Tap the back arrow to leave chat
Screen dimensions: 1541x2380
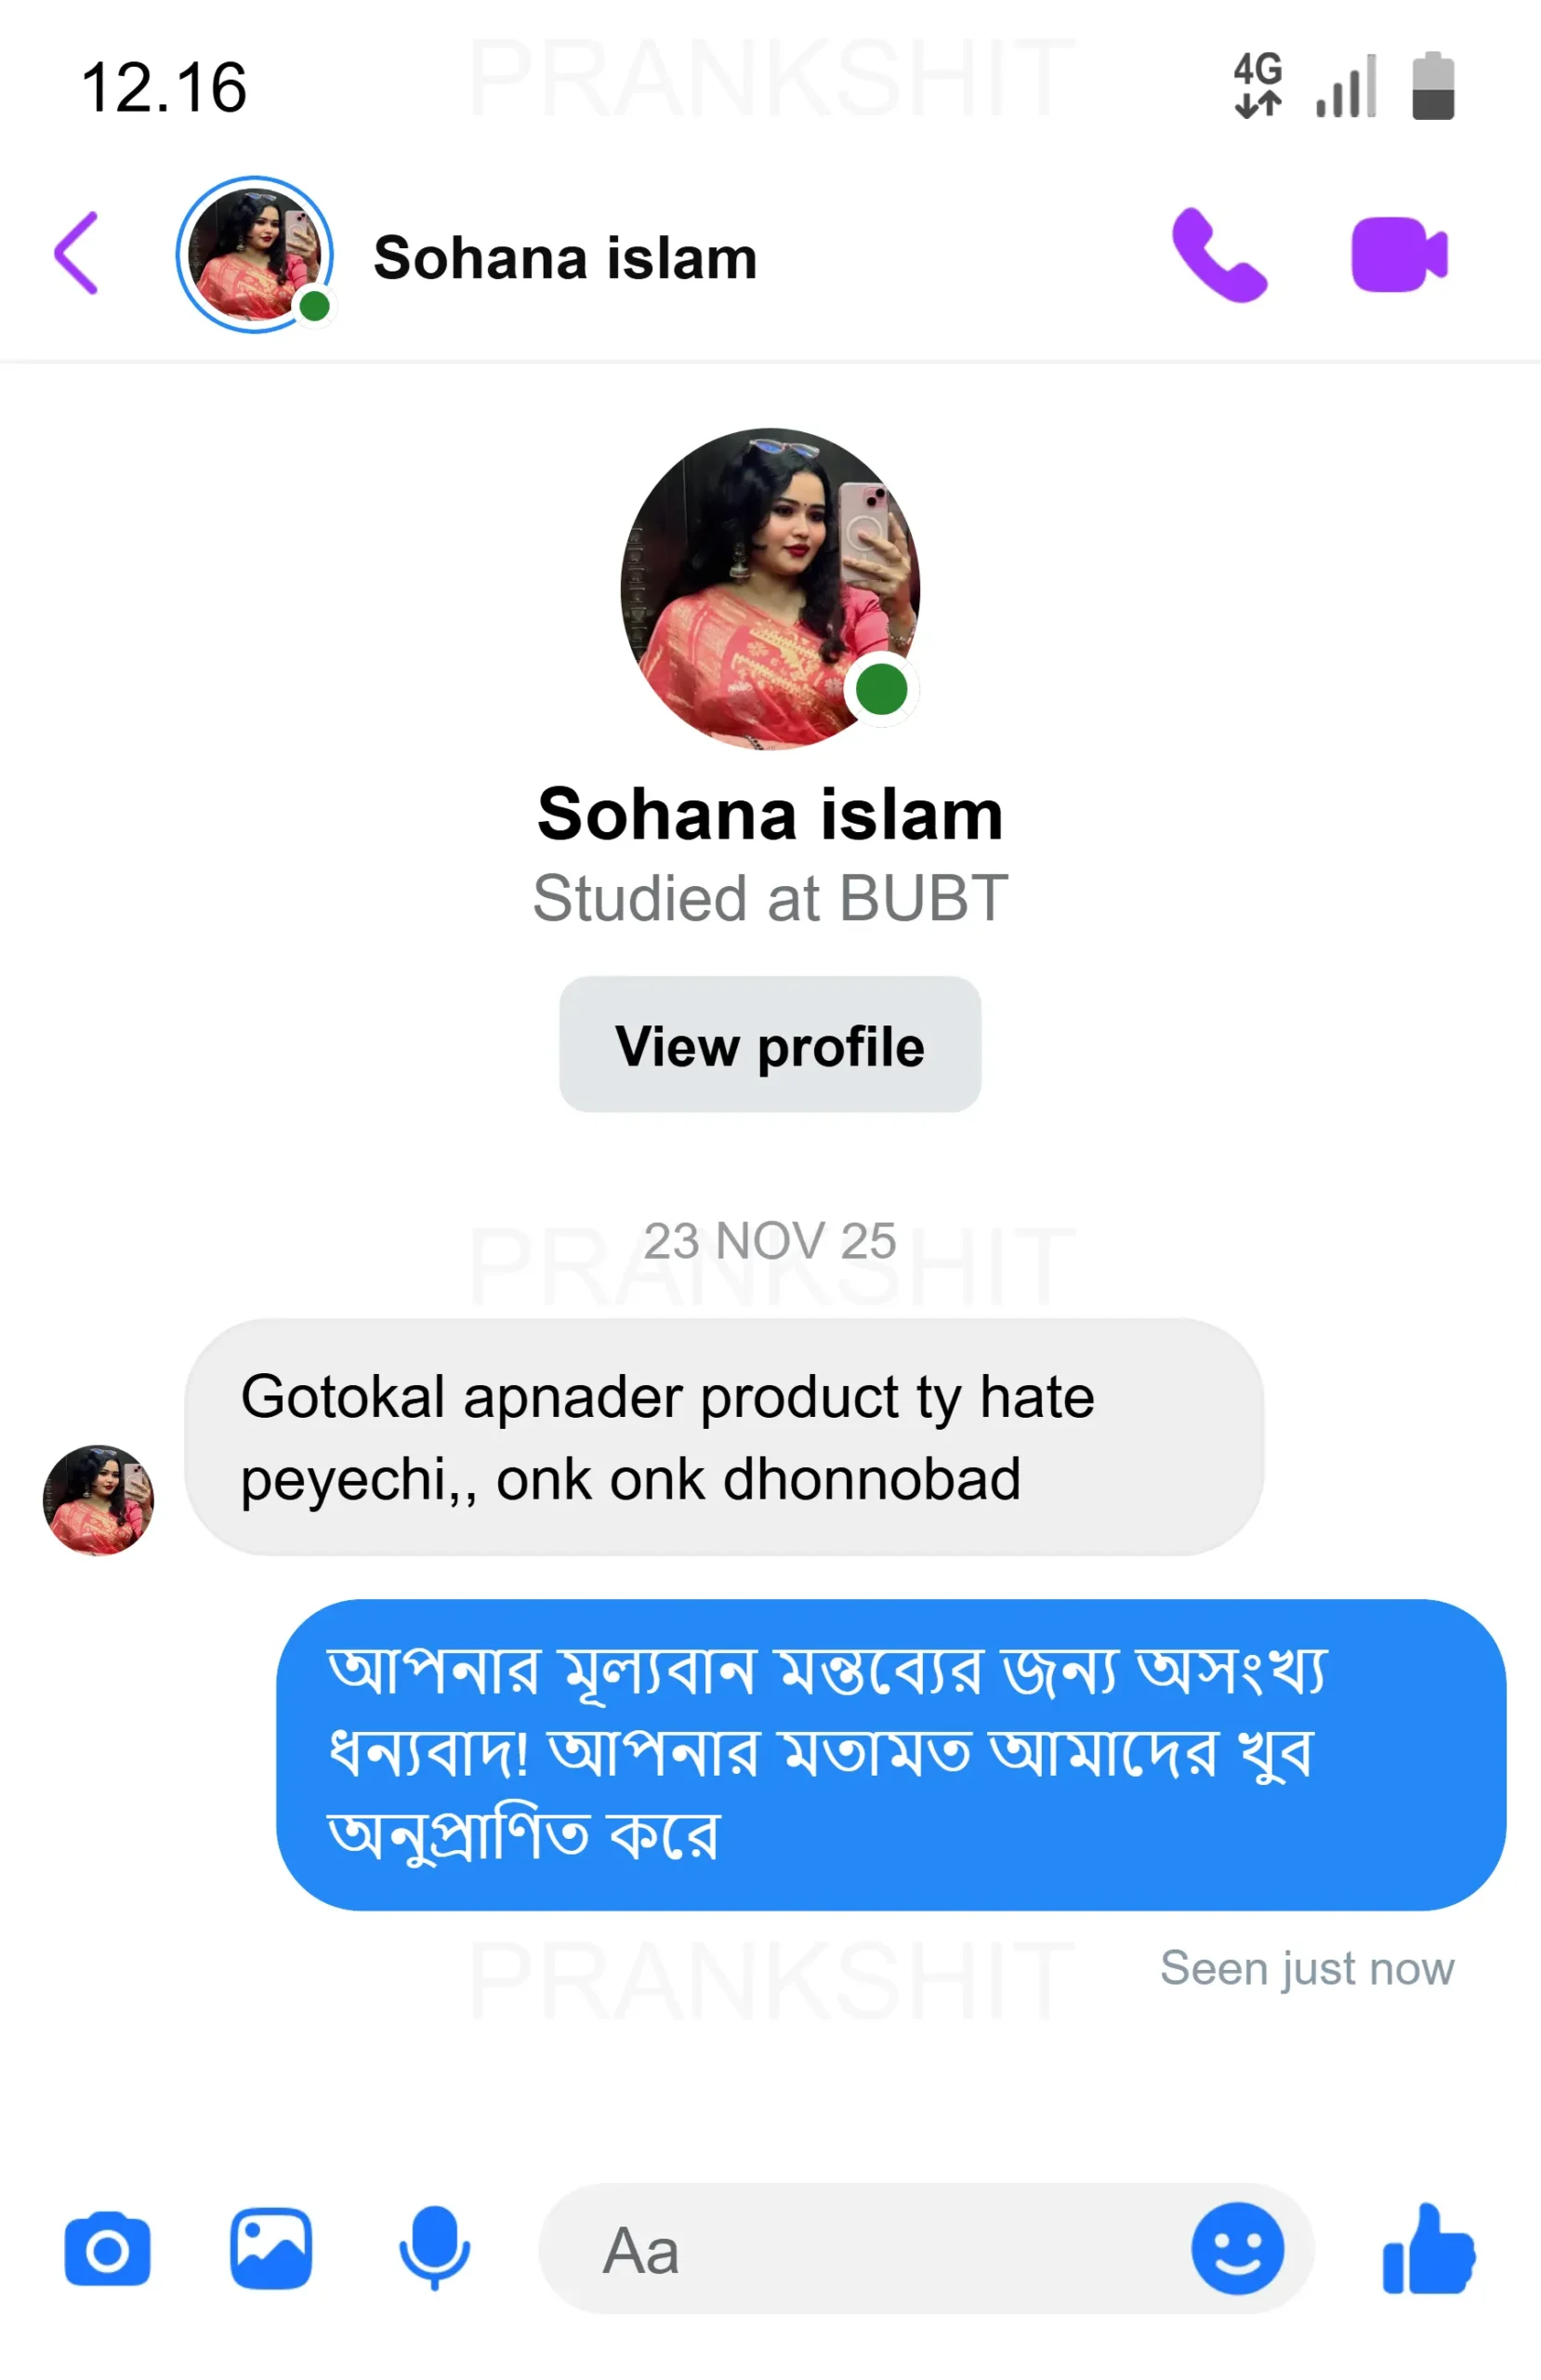tap(77, 254)
